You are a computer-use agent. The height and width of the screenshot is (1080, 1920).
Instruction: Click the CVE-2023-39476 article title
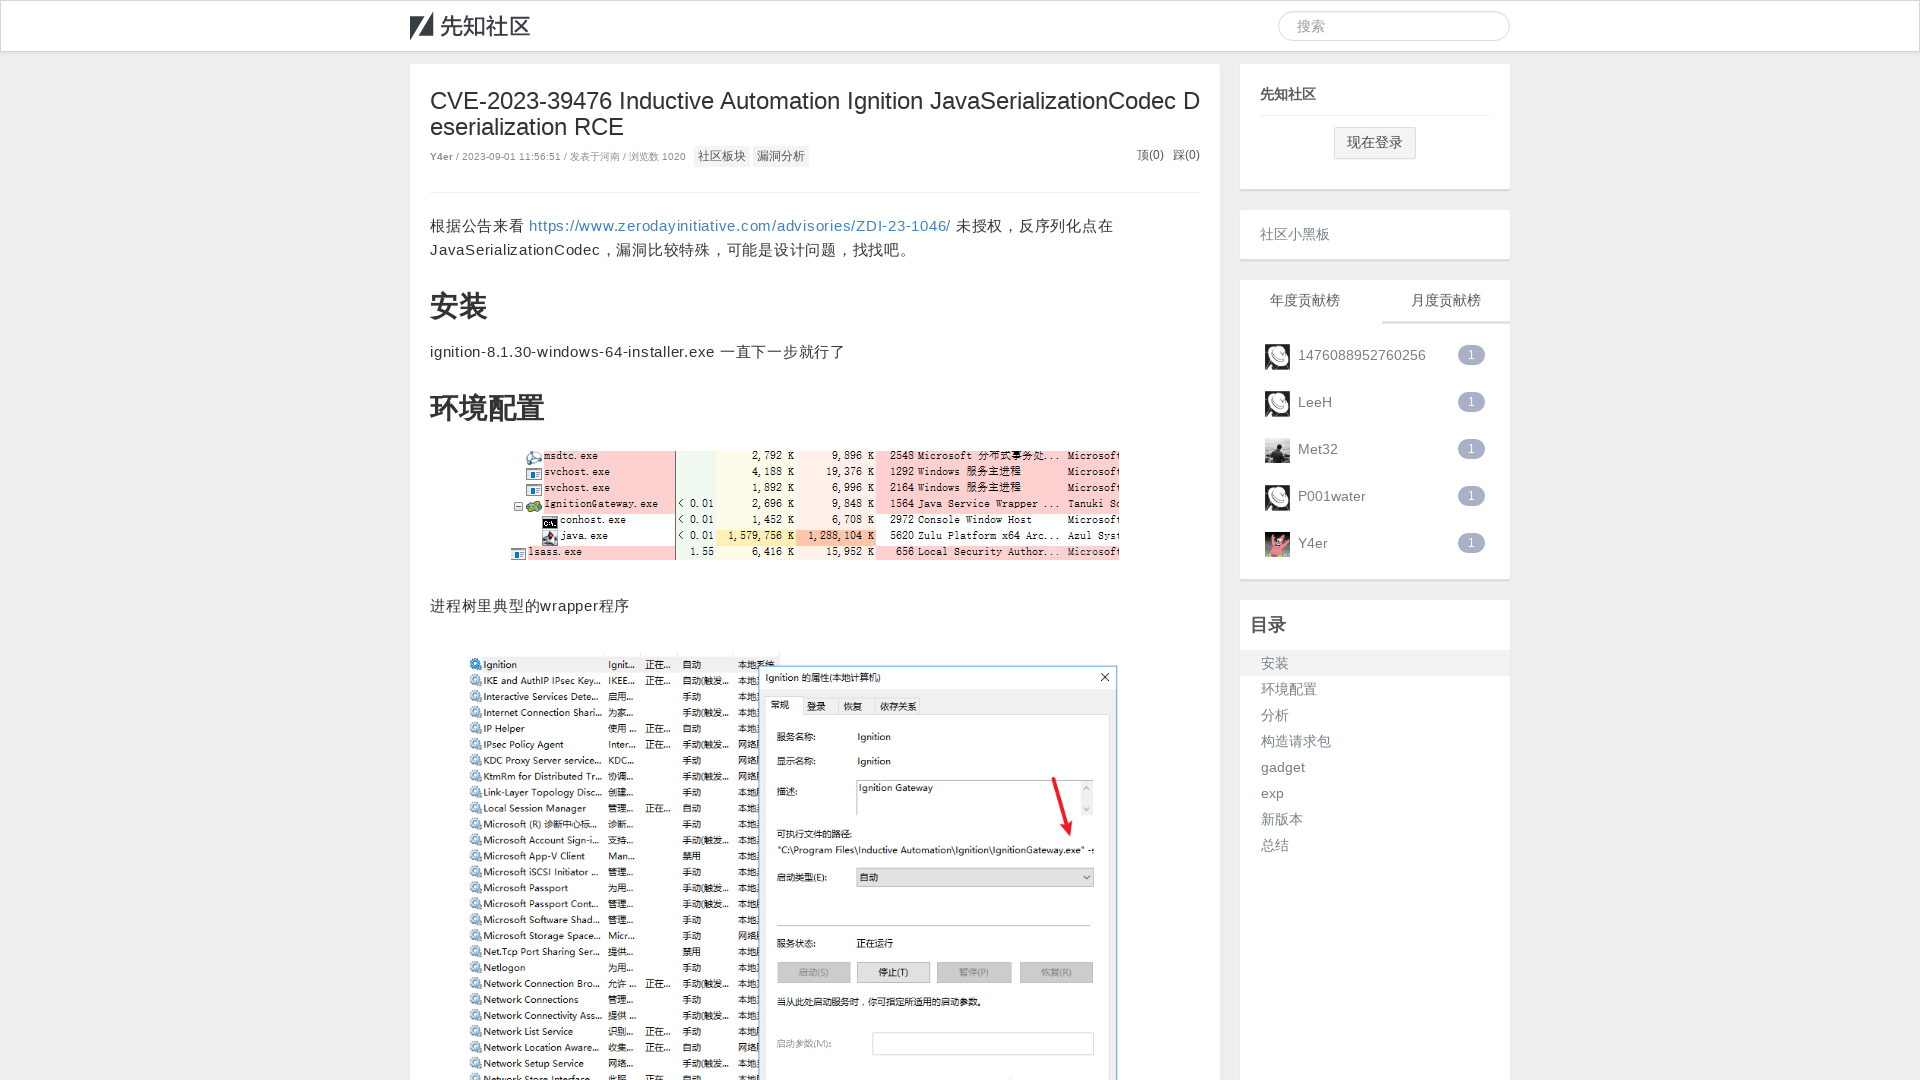pos(814,114)
